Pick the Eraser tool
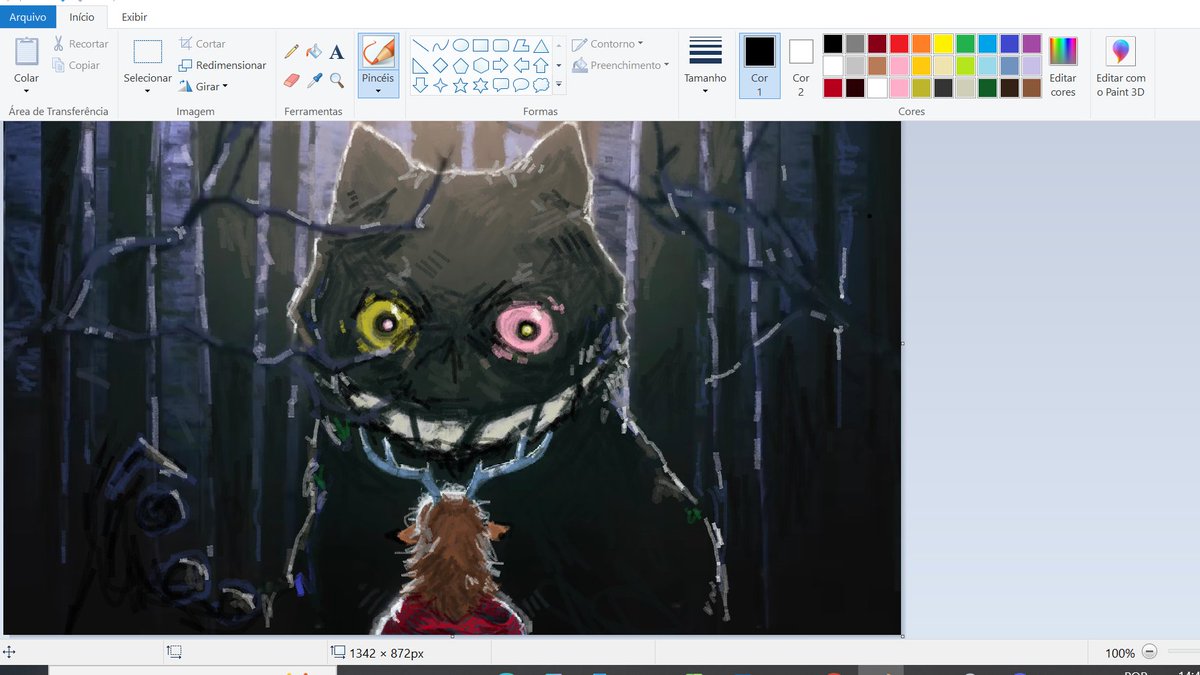 pyautogui.click(x=292, y=80)
